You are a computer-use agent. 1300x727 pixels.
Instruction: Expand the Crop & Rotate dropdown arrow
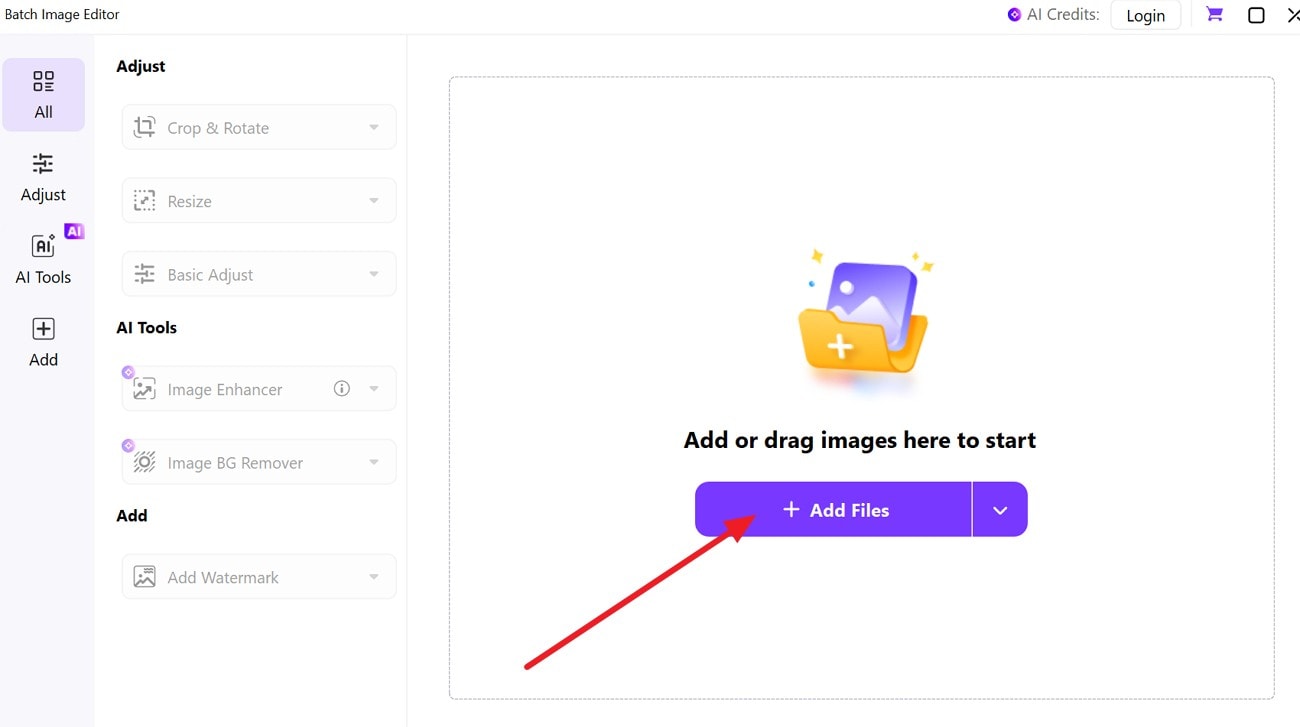372,127
